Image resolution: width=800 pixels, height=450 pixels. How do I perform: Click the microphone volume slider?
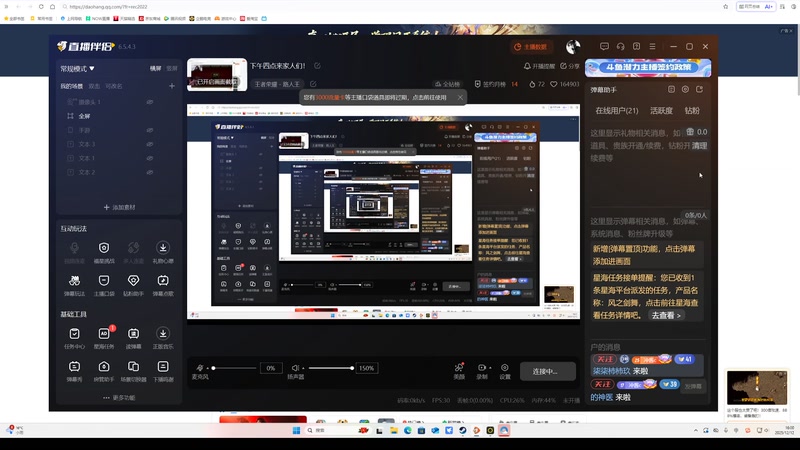[x=234, y=368]
